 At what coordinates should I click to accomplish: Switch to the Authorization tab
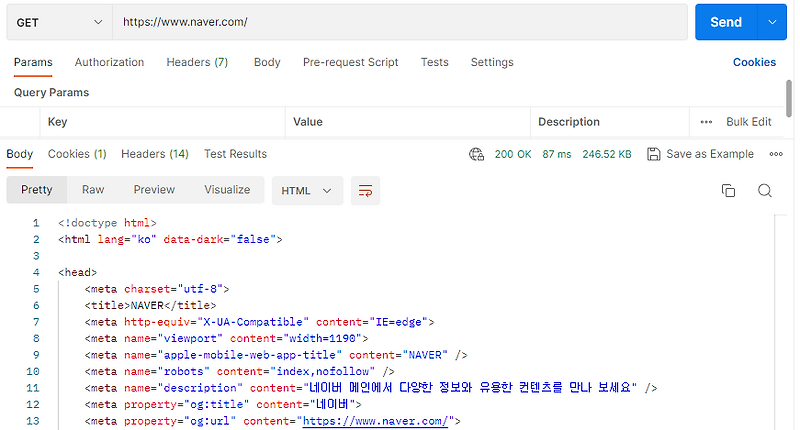[x=109, y=62]
